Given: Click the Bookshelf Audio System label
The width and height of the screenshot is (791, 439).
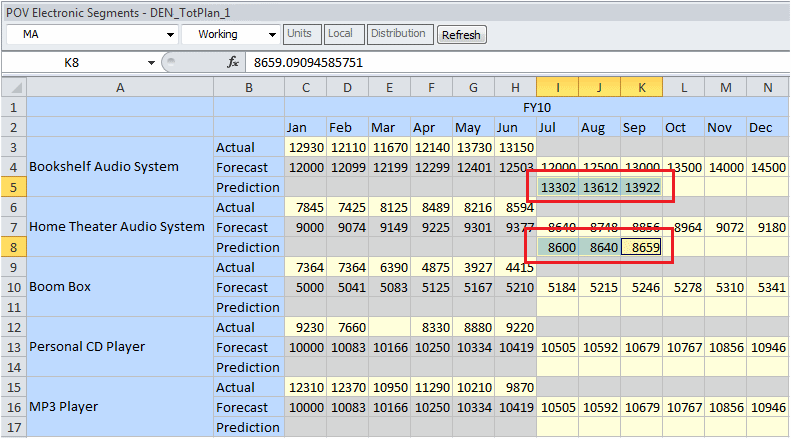Looking at the screenshot, I should [103, 167].
